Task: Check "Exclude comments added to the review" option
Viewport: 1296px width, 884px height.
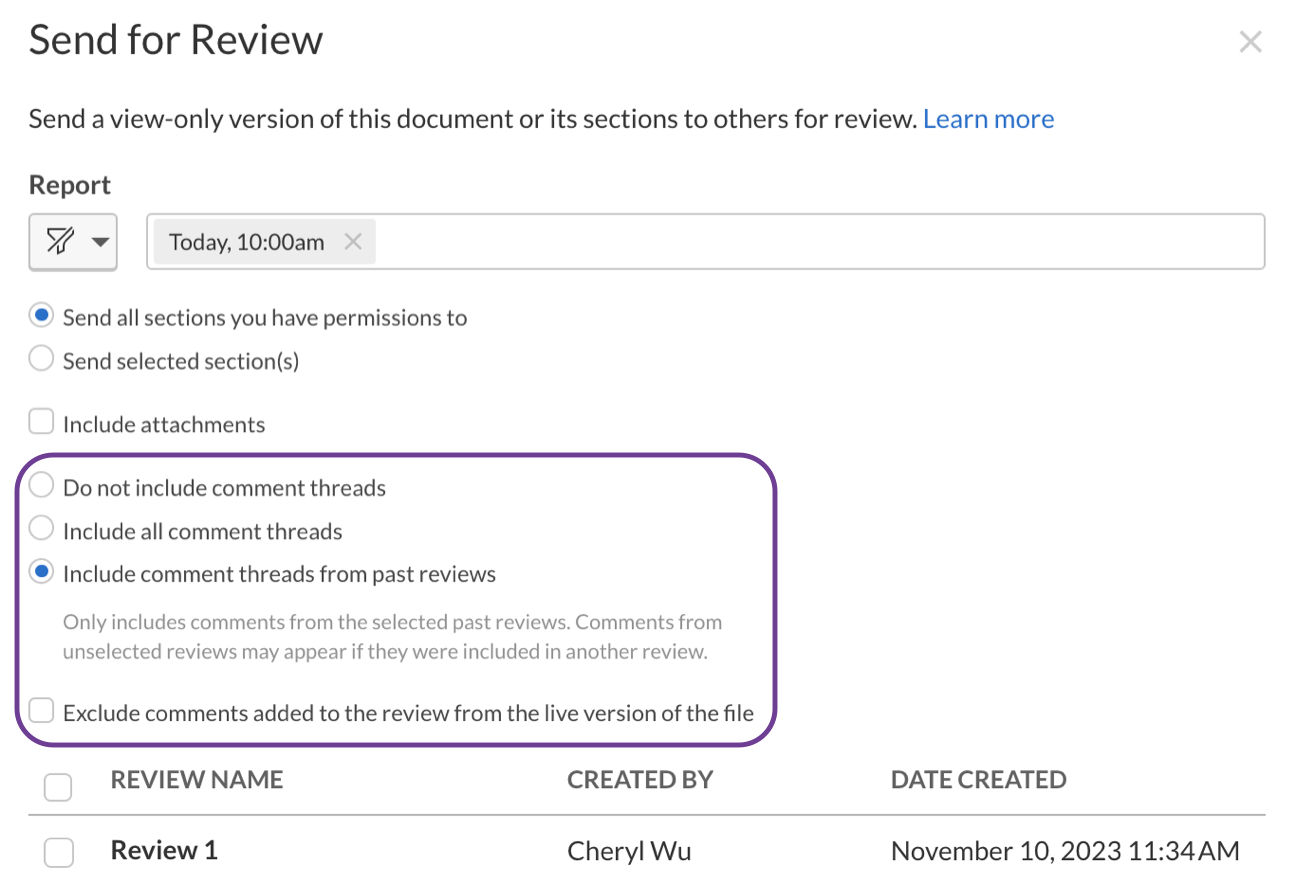Action: coord(41,709)
